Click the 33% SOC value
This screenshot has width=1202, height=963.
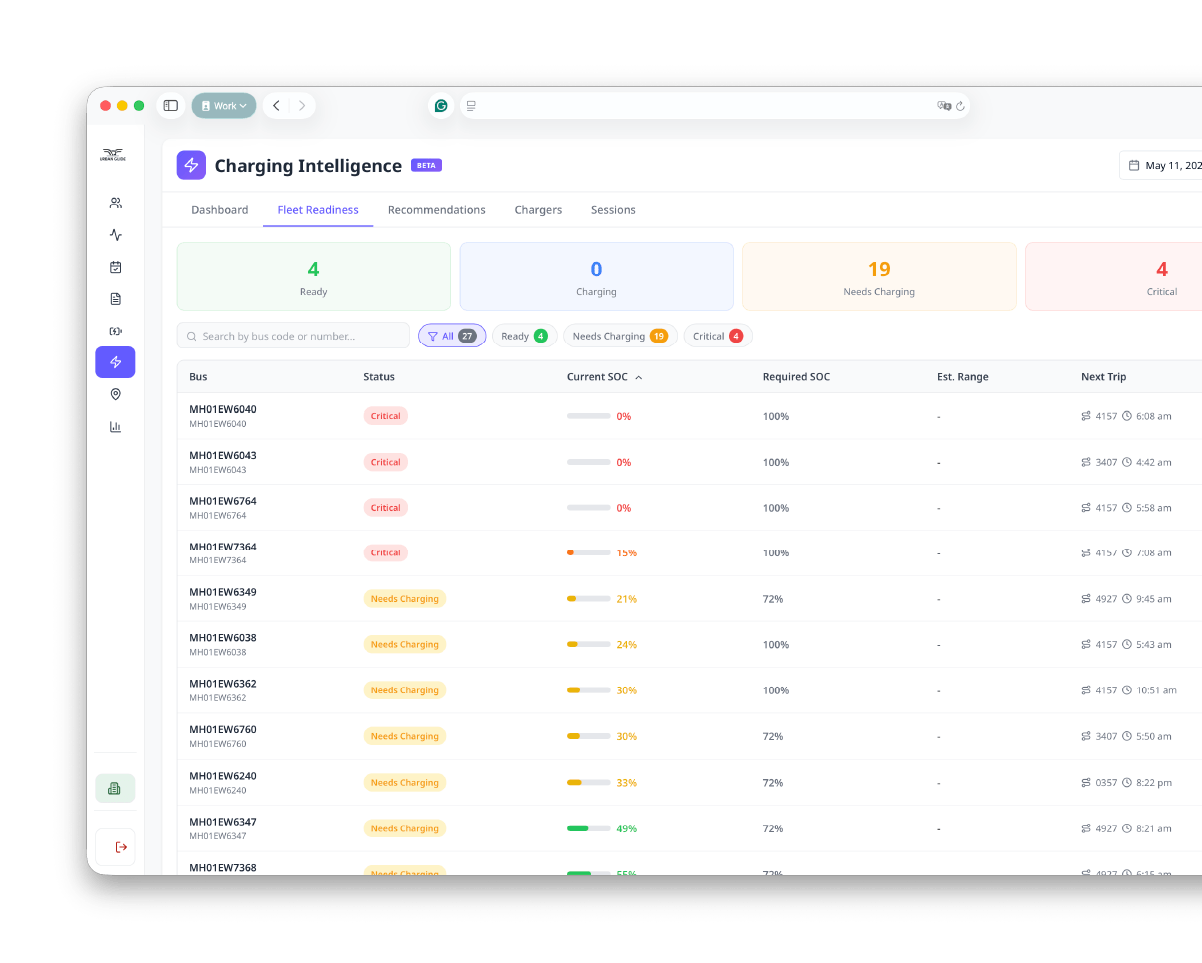click(x=626, y=782)
